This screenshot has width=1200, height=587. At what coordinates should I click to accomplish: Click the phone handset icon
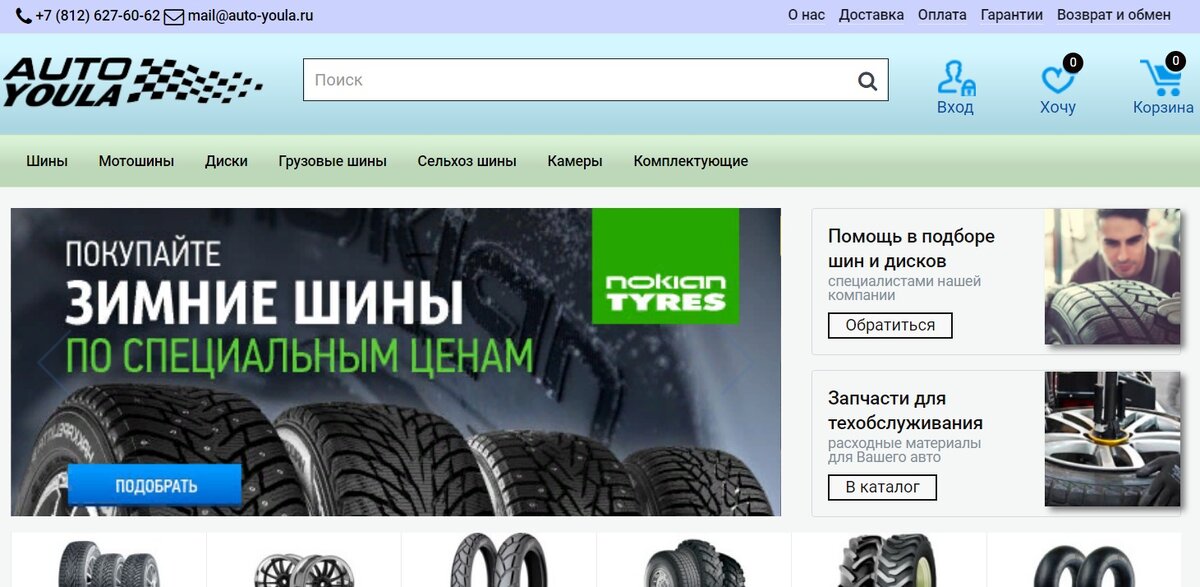click(x=23, y=16)
